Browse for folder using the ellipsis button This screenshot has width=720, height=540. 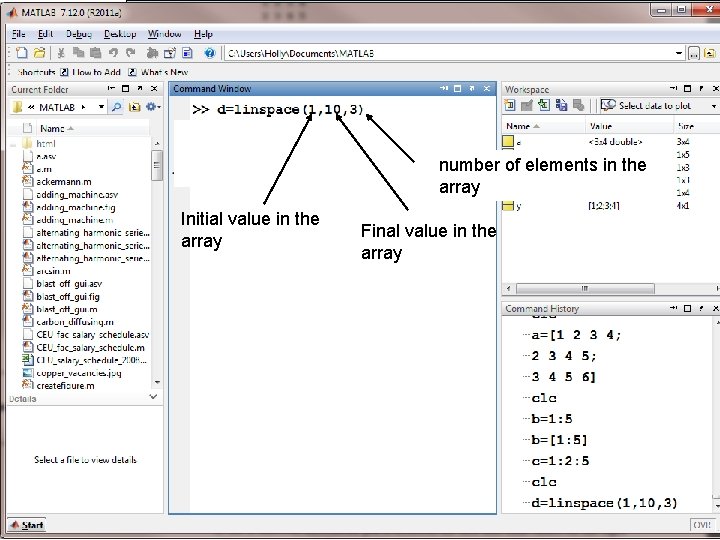pos(694,54)
